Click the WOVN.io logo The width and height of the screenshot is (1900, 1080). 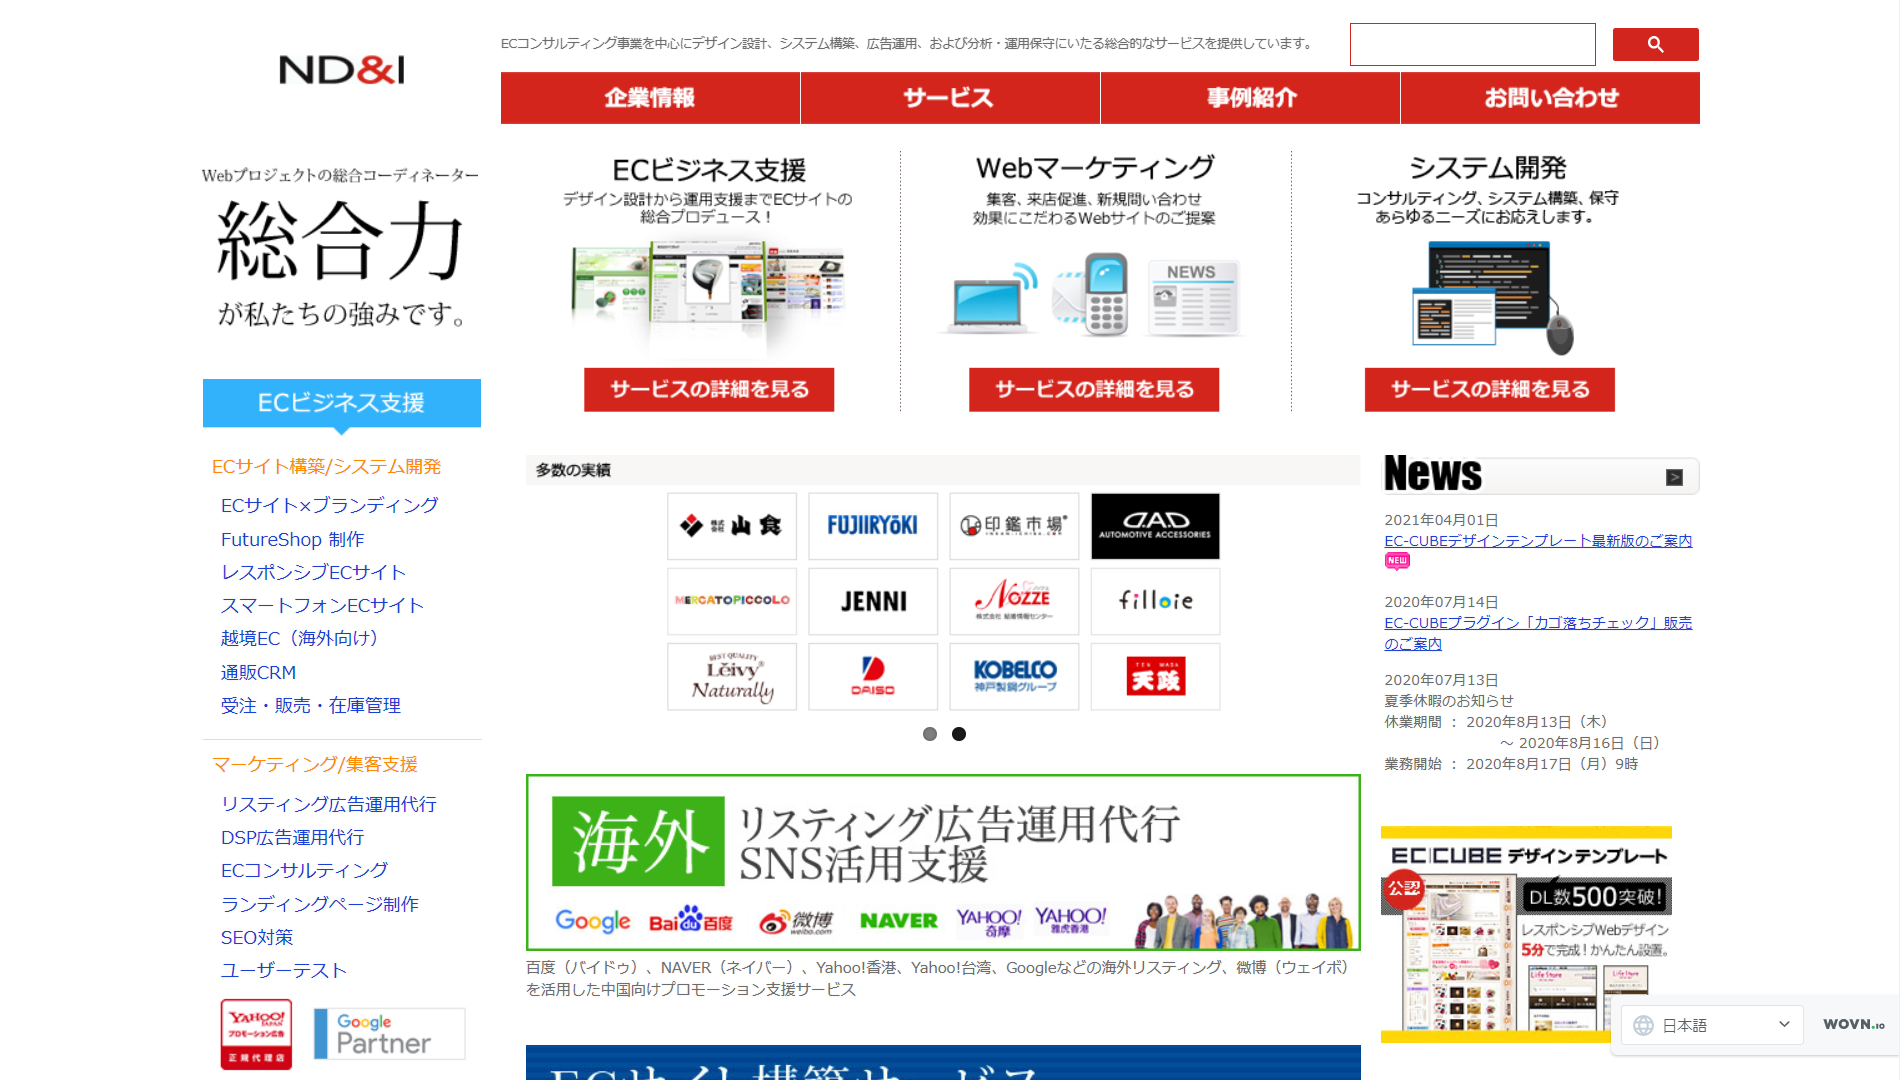(x=1853, y=1025)
